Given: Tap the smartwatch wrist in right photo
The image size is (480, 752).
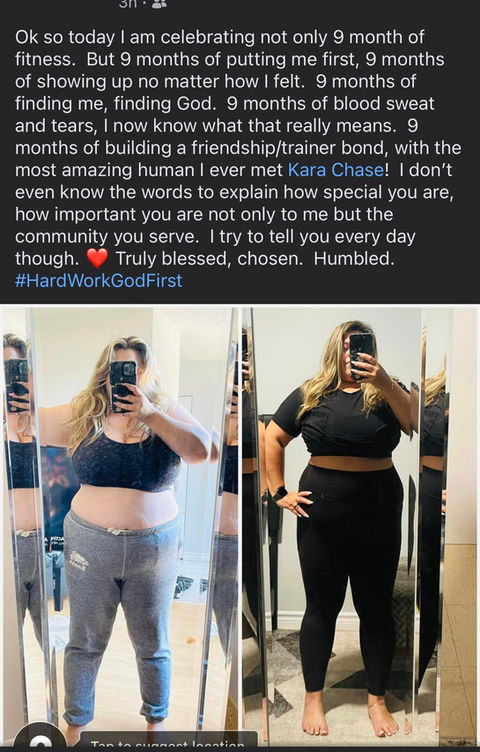Looking at the screenshot, I should pyautogui.click(x=280, y=494).
